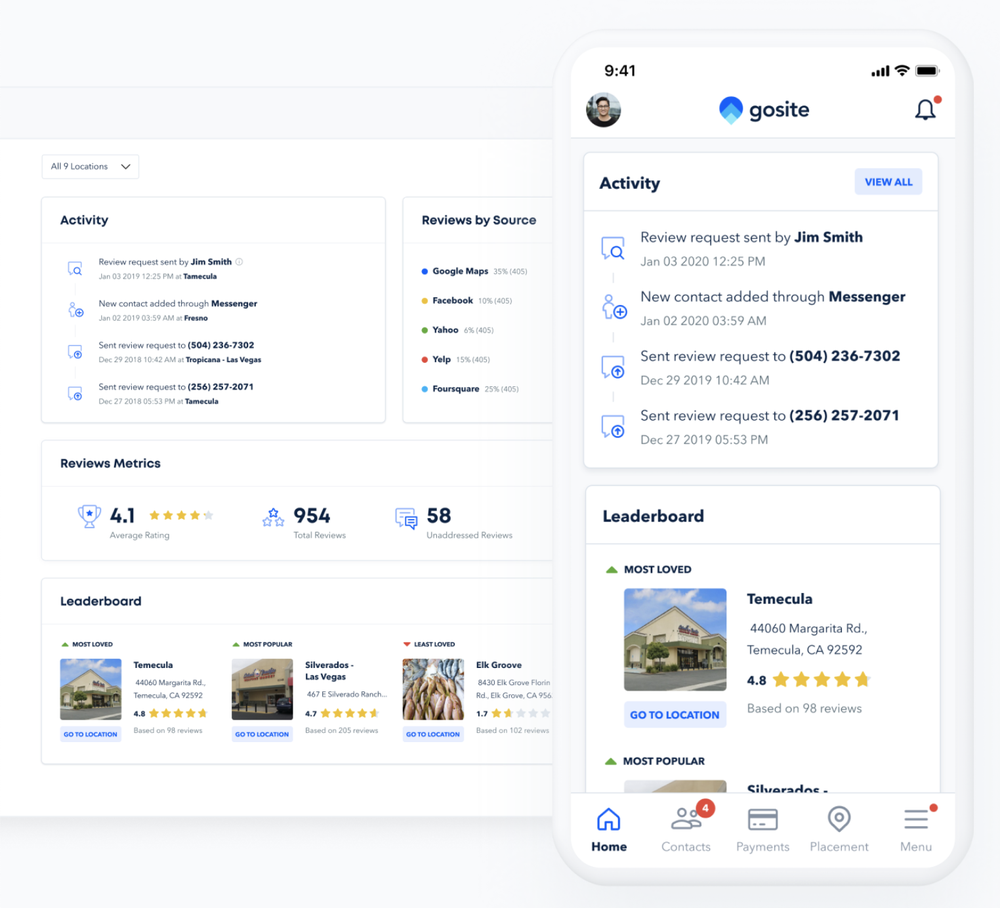Click GO TO LOCATION under mobile Temecula photo
The height and width of the screenshot is (908, 1000).
point(675,715)
